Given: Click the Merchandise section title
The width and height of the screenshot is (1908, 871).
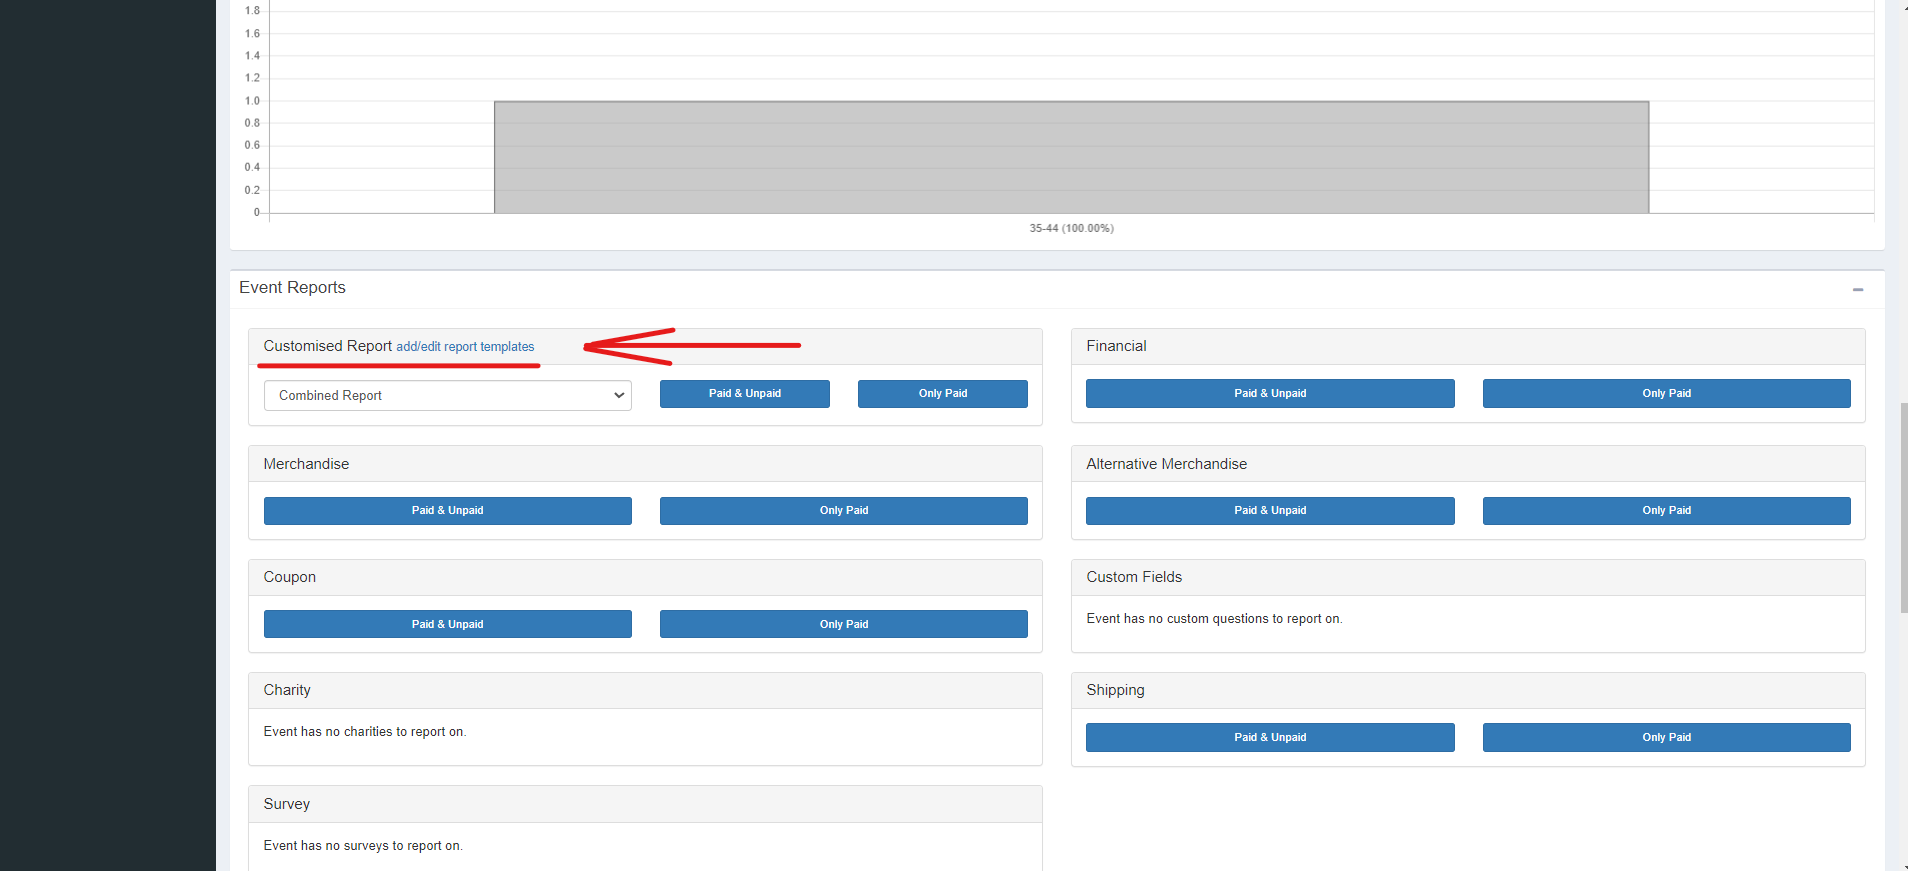Looking at the screenshot, I should point(306,464).
